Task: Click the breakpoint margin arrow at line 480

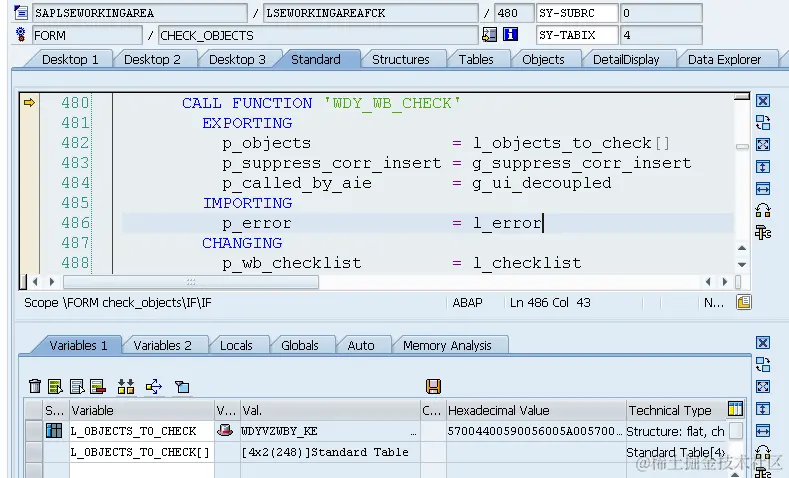Action: [x=29, y=103]
